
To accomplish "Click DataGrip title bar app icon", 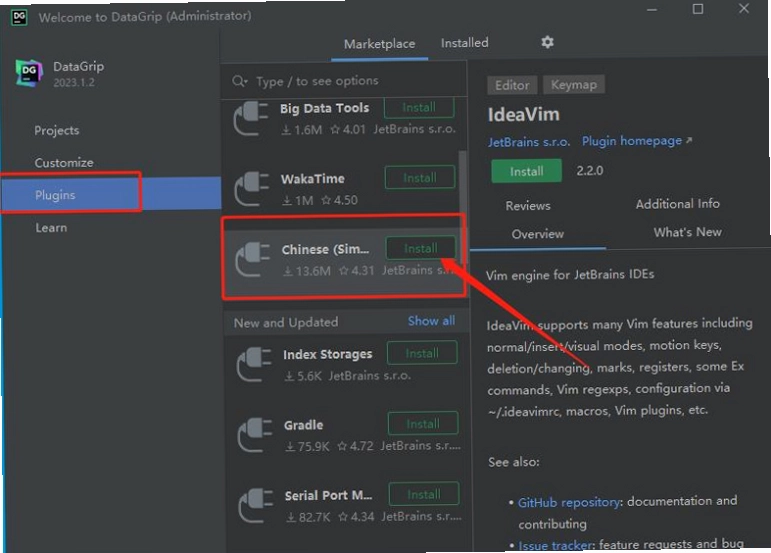I will tap(19, 17).
